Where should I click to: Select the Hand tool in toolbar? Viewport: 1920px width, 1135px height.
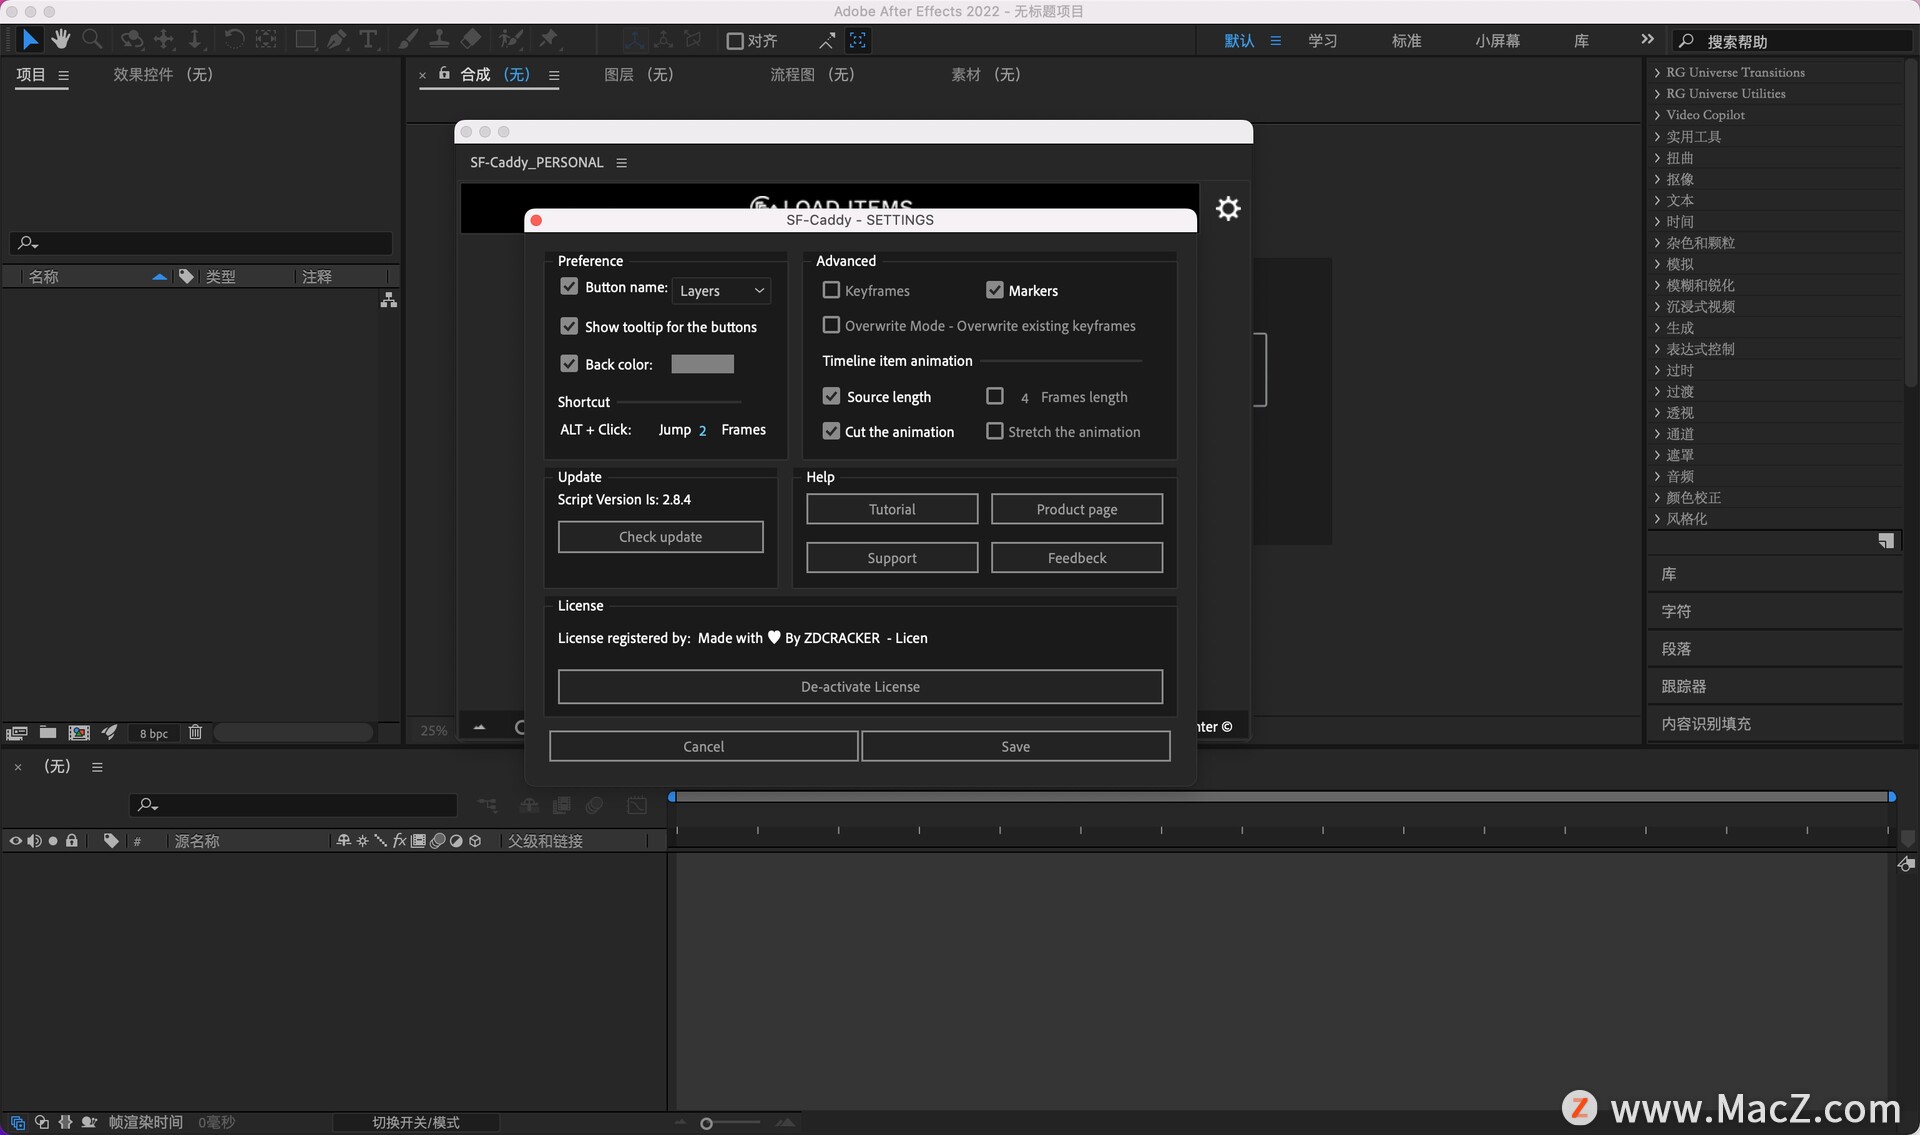pyautogui.click(x=61, y=40)
